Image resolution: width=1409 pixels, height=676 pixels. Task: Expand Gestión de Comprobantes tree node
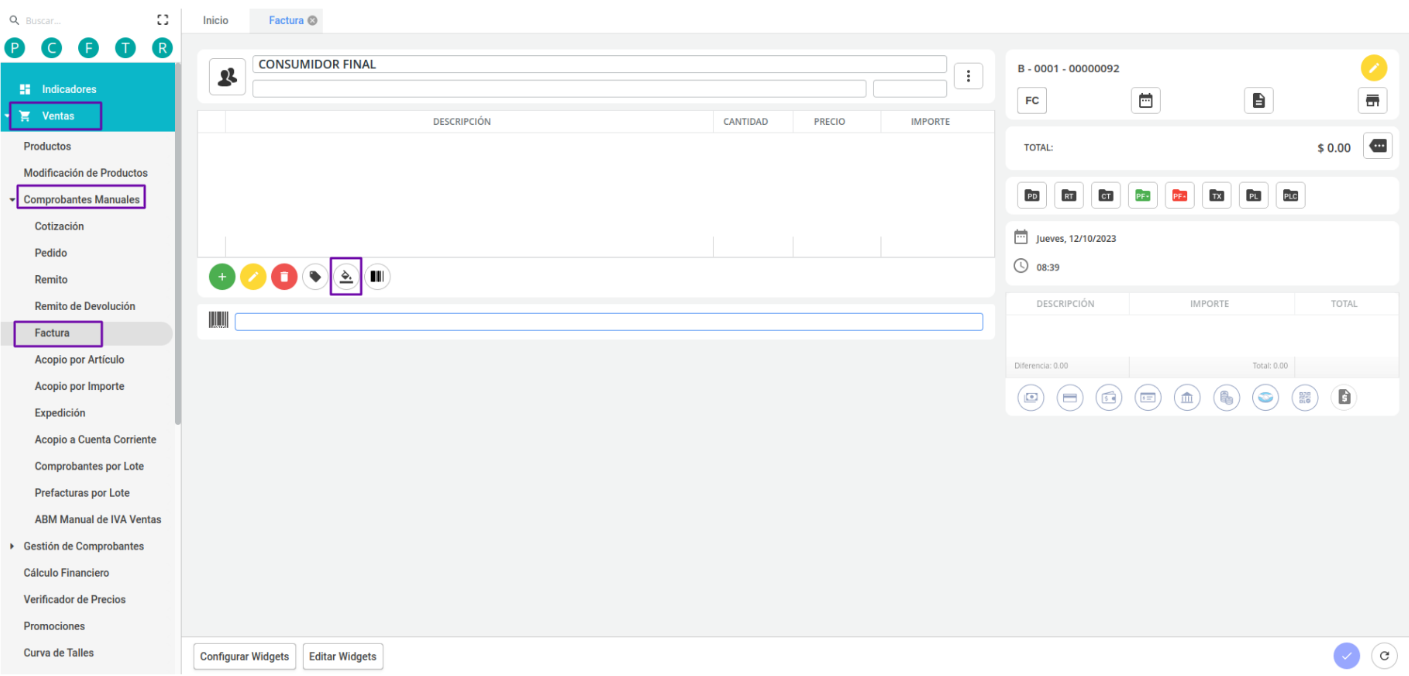12,546
